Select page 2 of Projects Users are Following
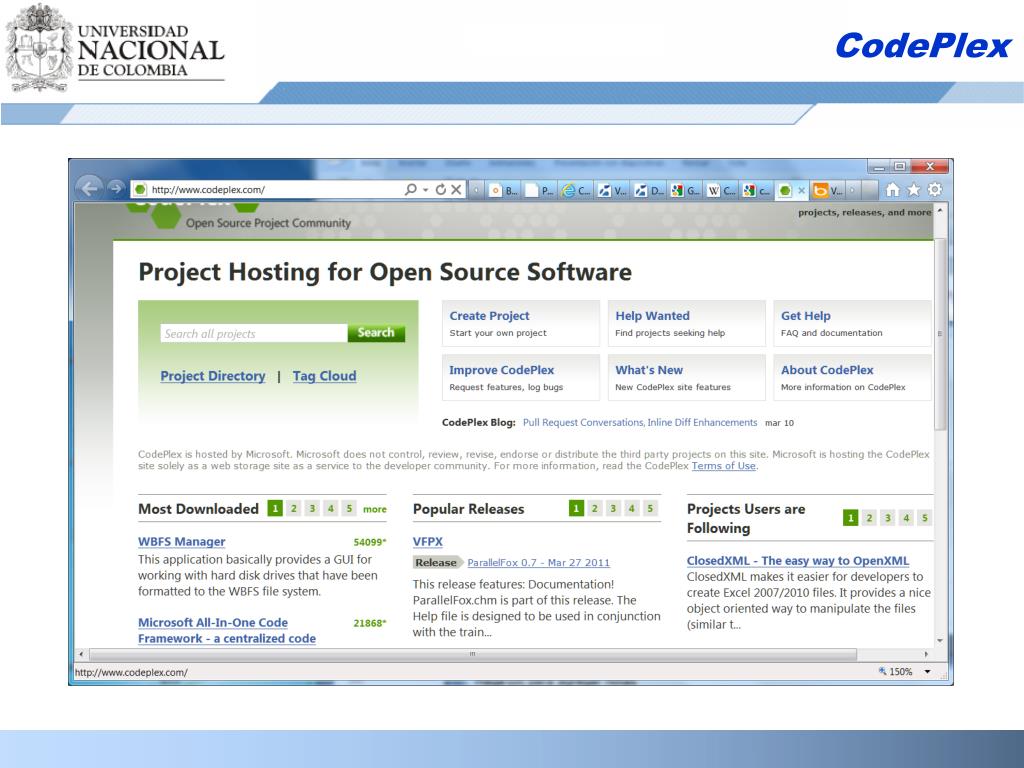 pos(869,518)
